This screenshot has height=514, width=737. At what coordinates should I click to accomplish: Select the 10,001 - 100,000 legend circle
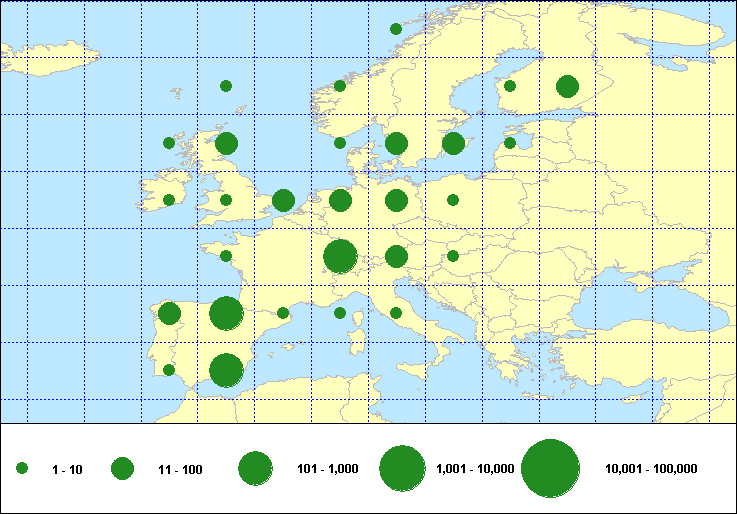[551, 468]
